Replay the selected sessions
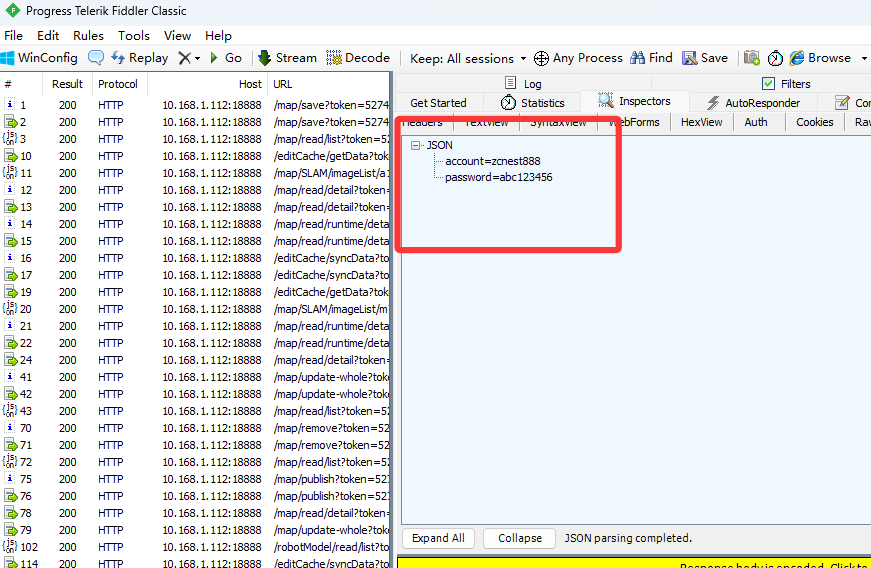The width and height of the screenshot is (871, 568). 139,58
